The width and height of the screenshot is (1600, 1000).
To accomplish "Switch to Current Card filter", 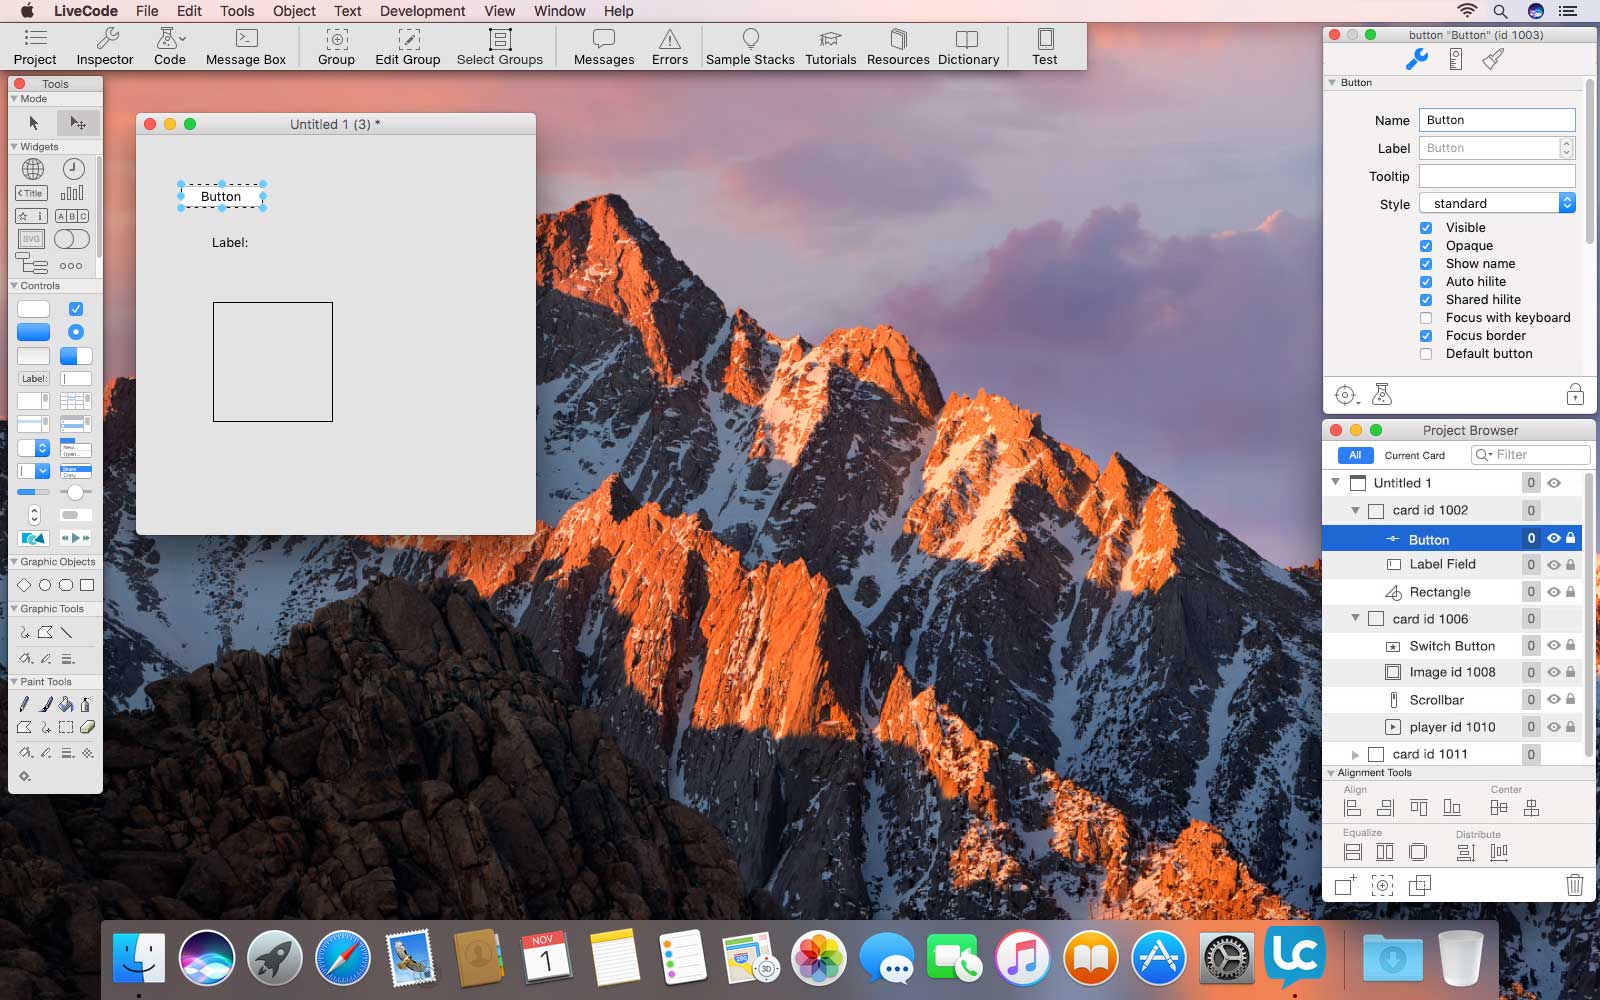I will coord(1414,455).
